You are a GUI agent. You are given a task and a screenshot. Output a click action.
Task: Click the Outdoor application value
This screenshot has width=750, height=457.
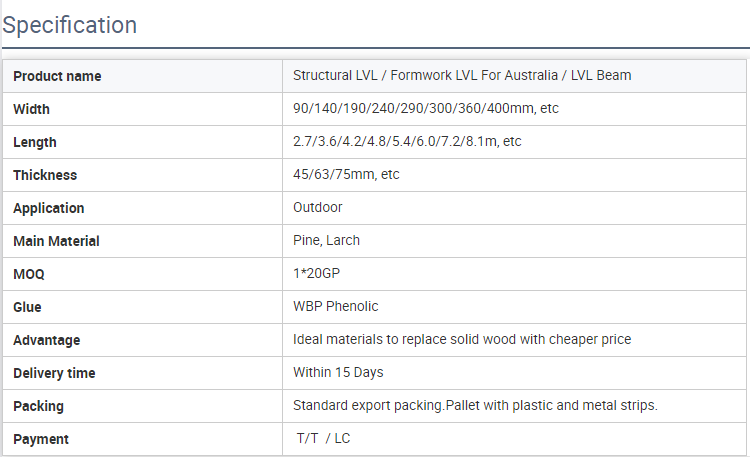tap(318, 208)
